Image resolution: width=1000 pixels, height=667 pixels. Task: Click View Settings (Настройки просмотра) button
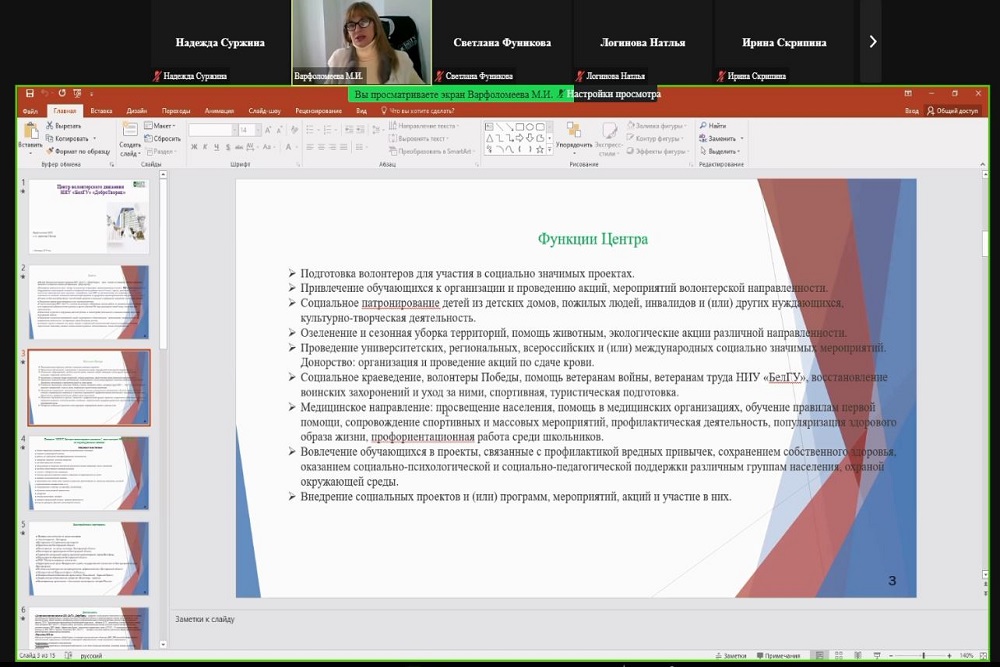click(x=613, y=94)
